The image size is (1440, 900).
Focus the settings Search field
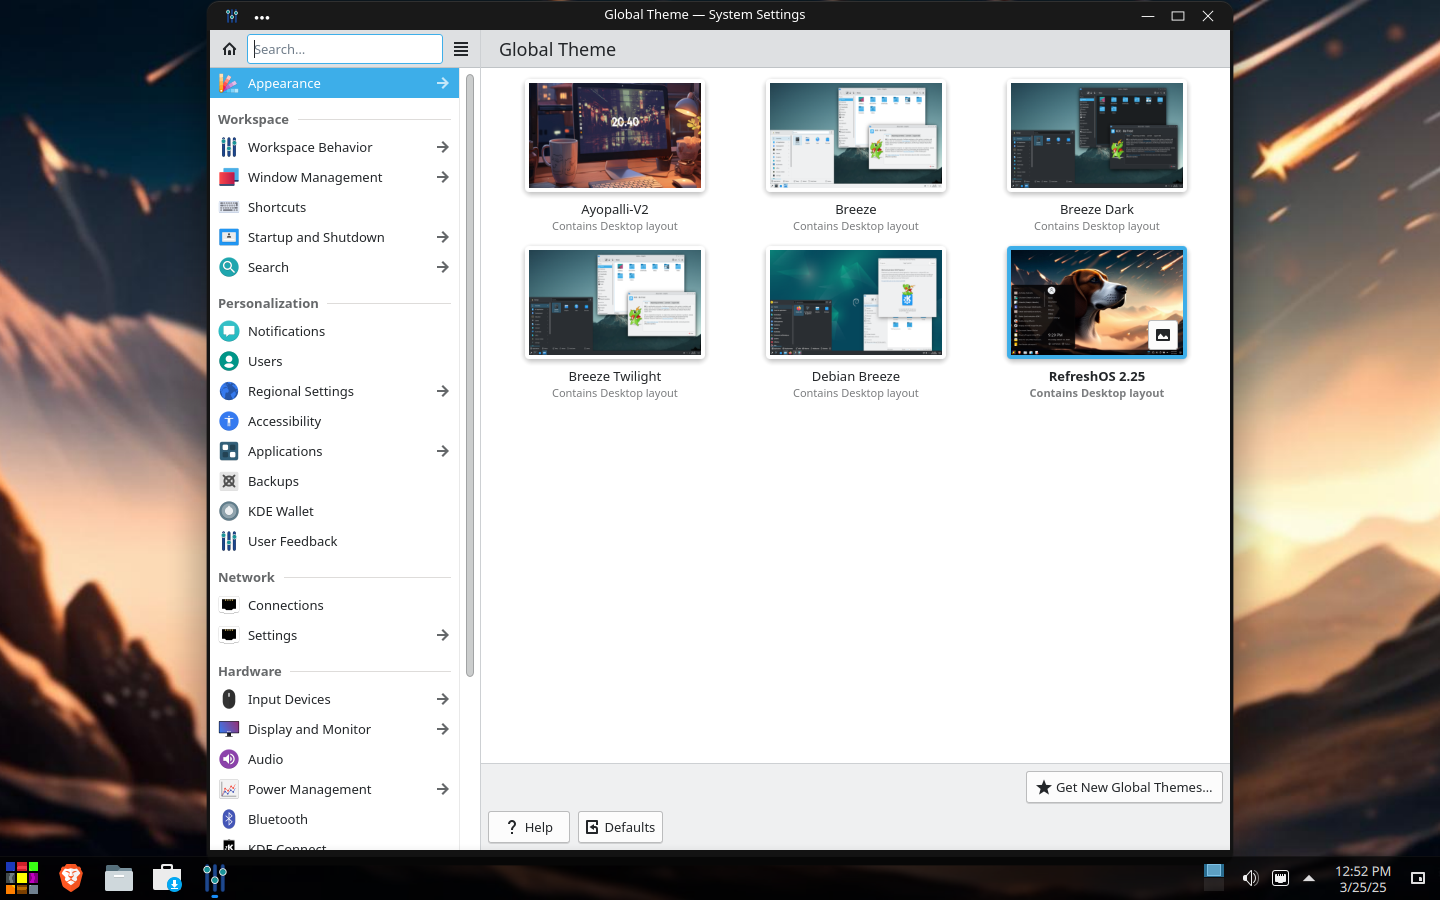345,49
